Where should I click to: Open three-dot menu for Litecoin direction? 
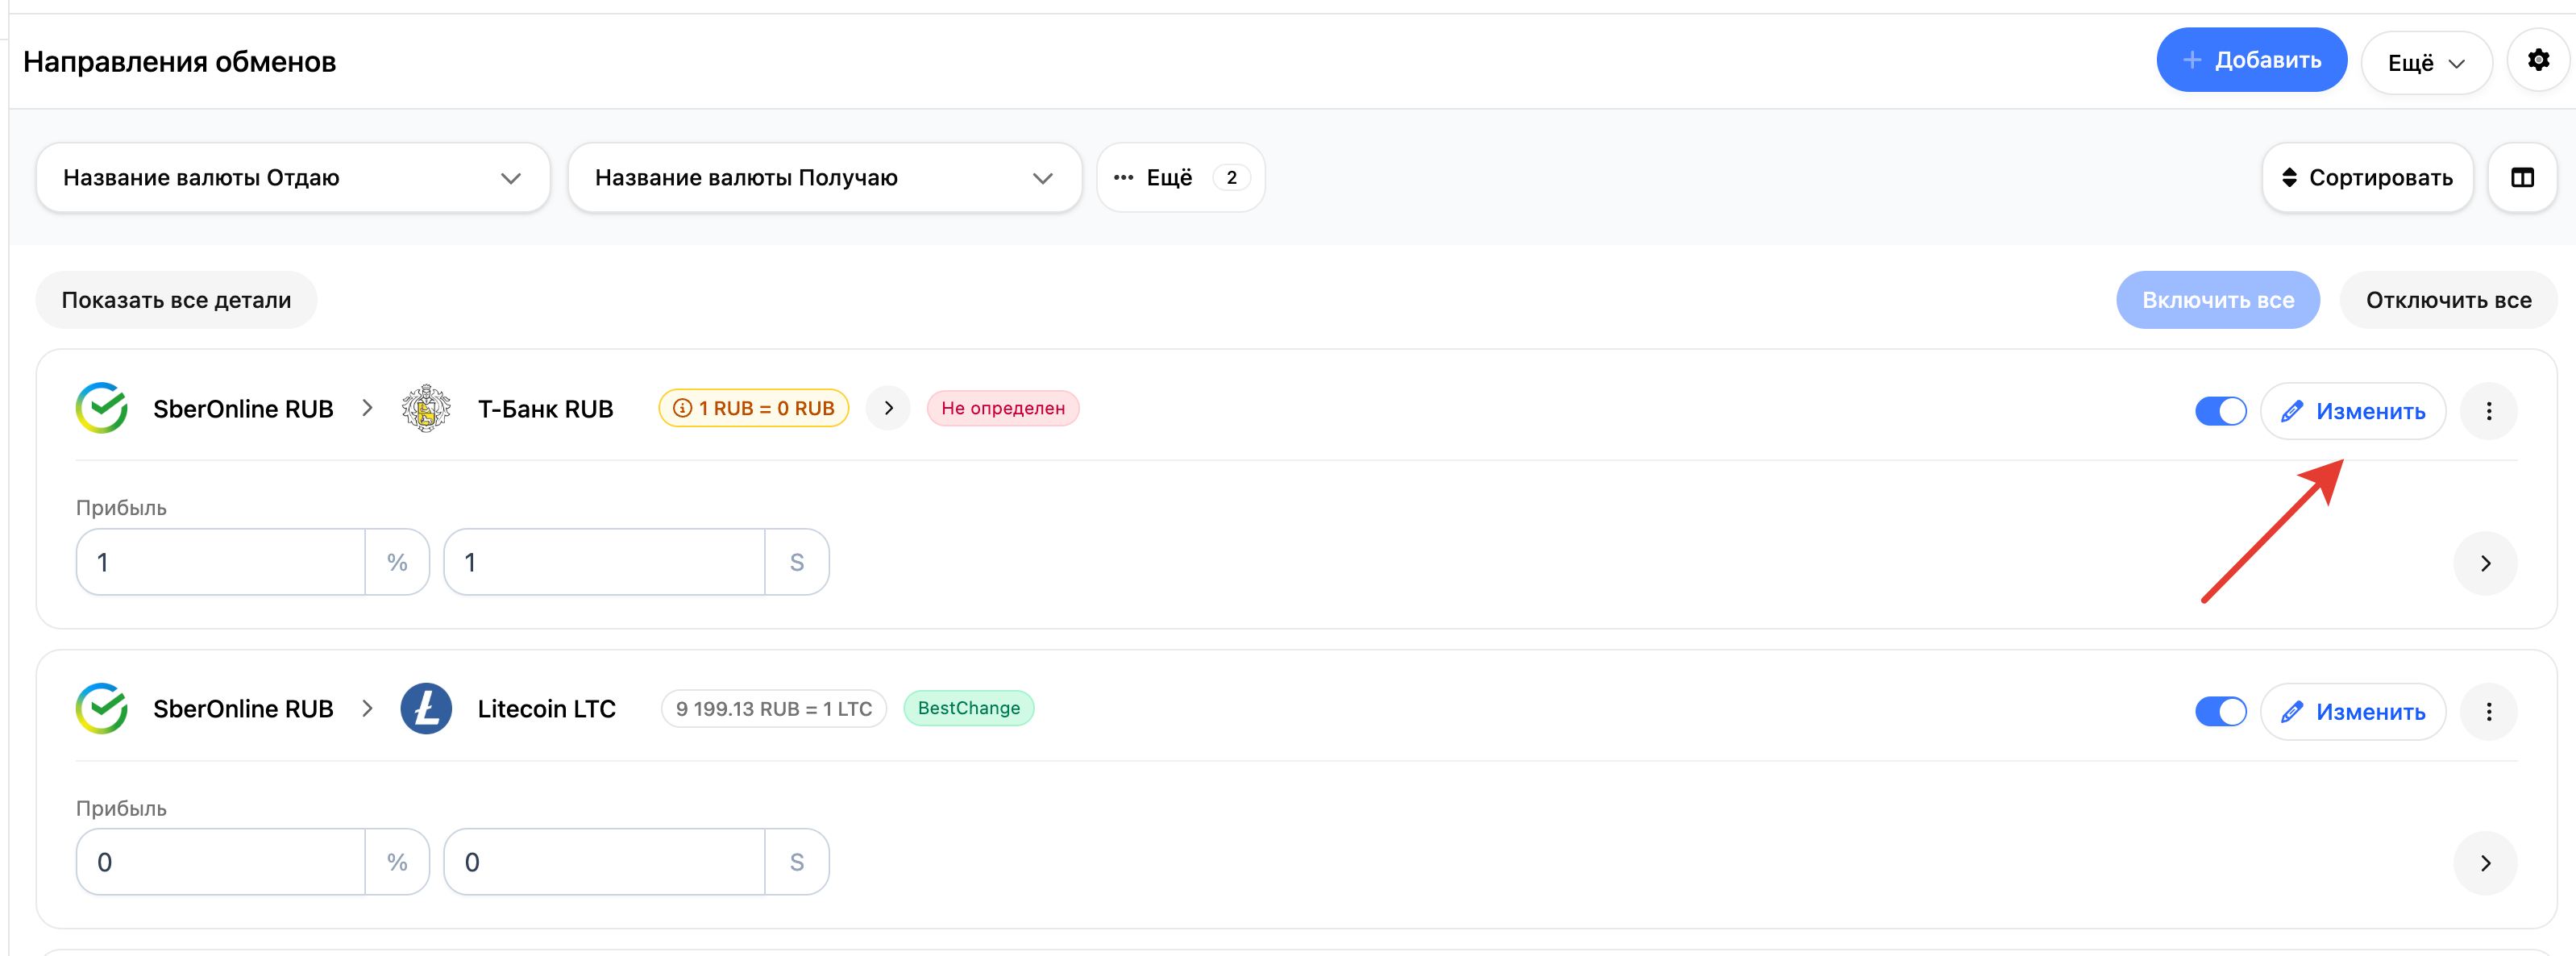click(x=2488, y=711)
